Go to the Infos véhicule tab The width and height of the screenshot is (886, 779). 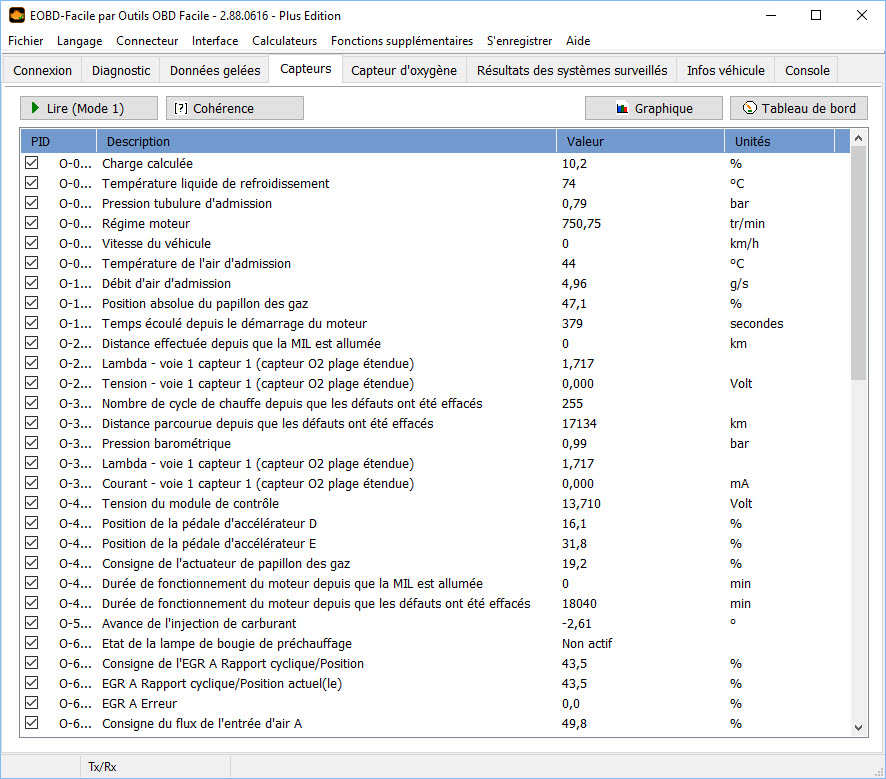[x=725, y=70]
